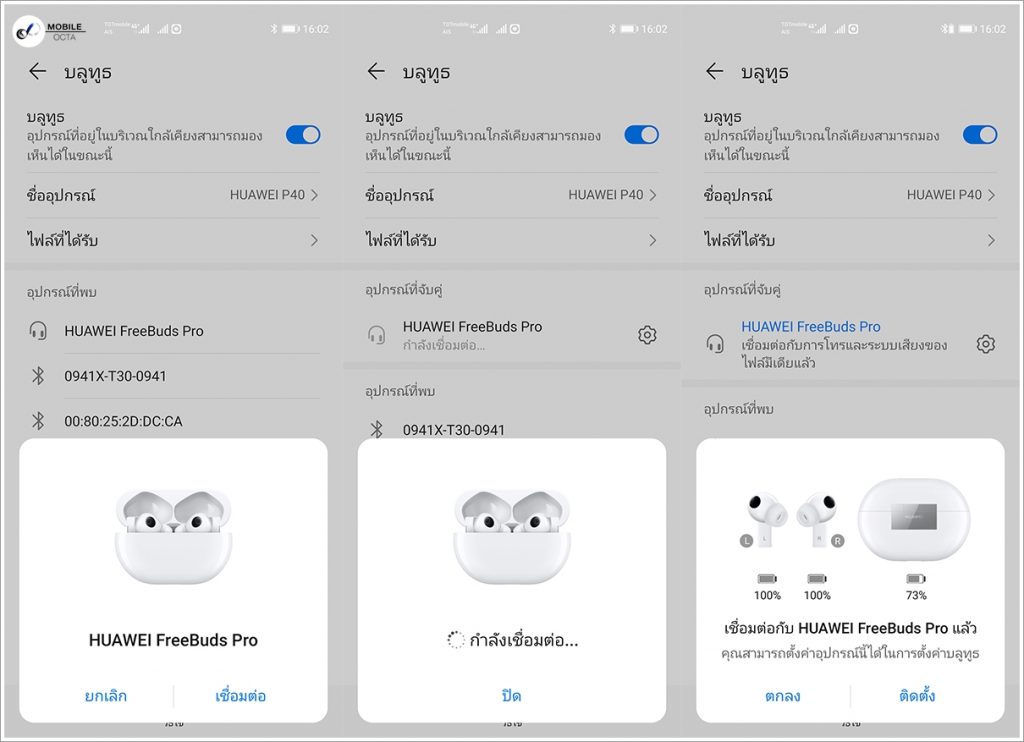
Task: Tap Bluetooth icon beside 0941X-T30-0941 in middle screen
Action: 377,430
